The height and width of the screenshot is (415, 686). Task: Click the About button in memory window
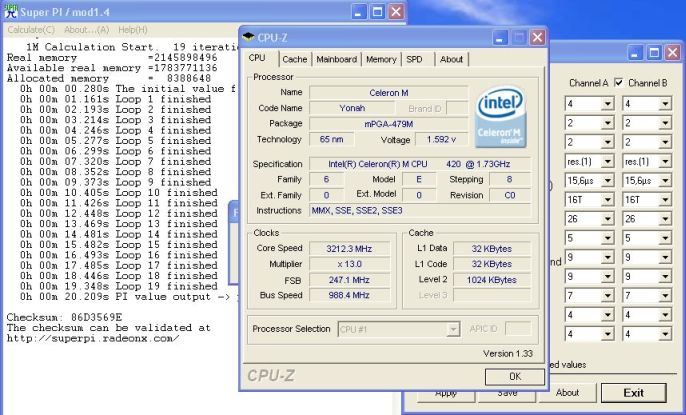567,393
